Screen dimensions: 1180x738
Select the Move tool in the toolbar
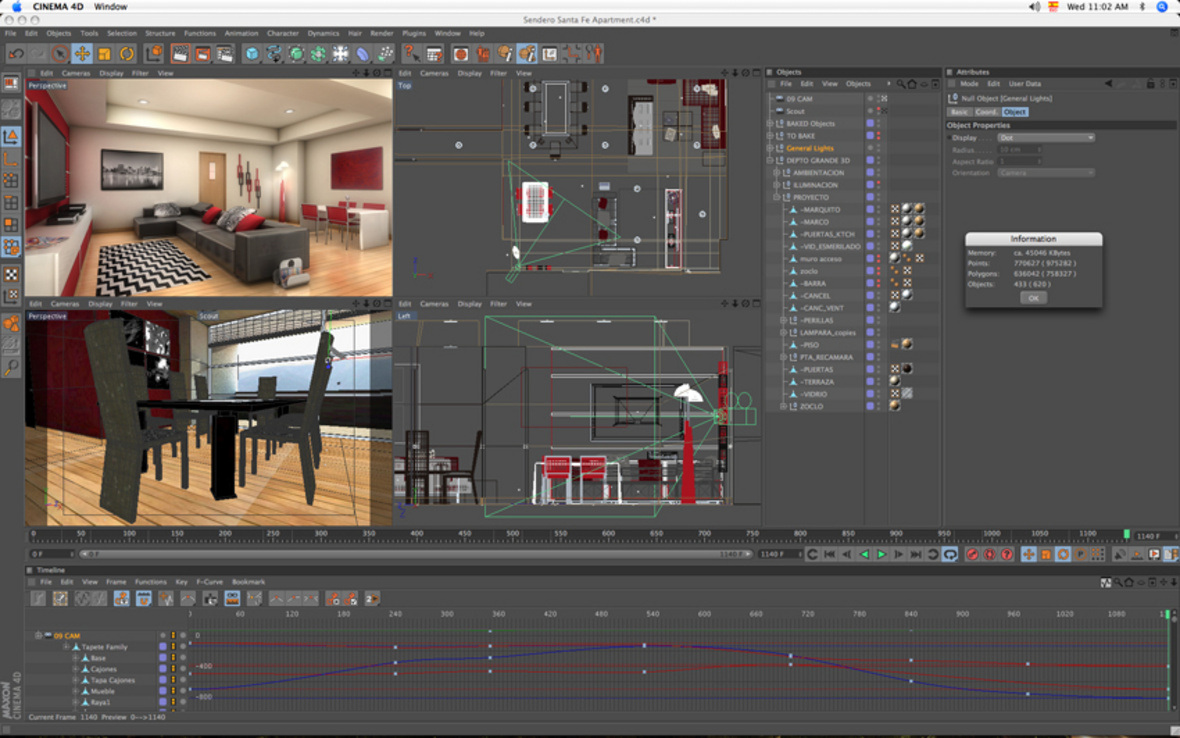point(82,54)
